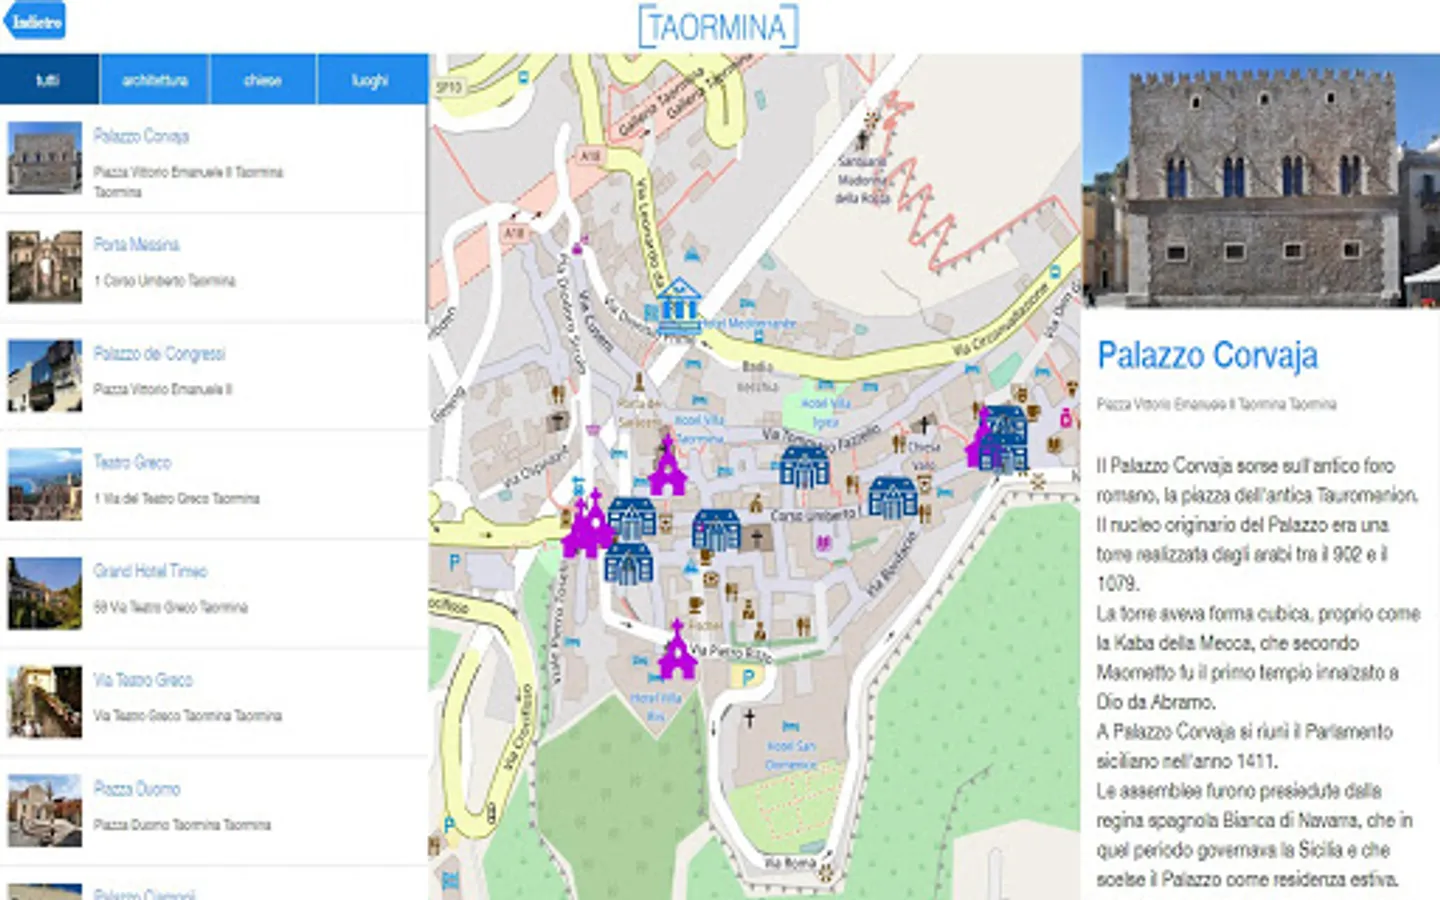Click the TAORMINA title logo

point(718,27)
